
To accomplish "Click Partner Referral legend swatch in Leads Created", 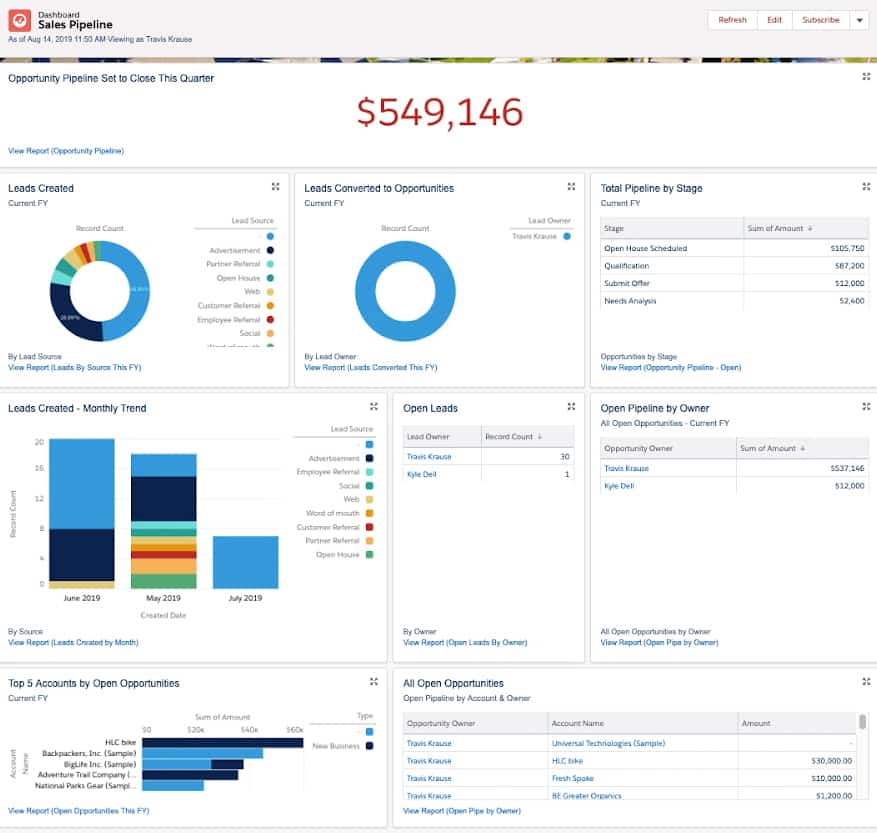I will [x=270, y=264].
